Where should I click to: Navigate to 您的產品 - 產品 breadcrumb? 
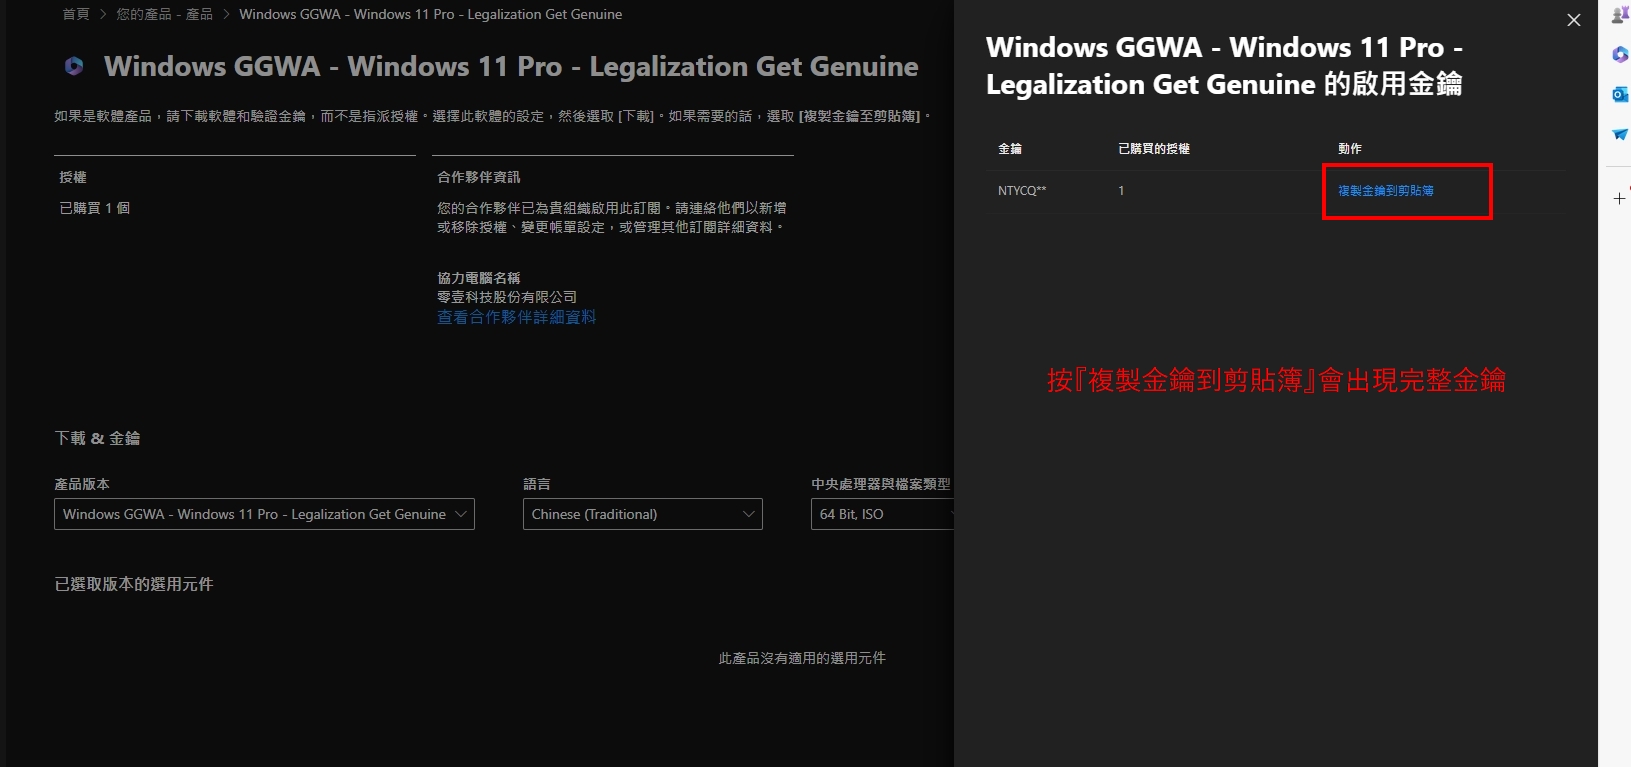164,14
